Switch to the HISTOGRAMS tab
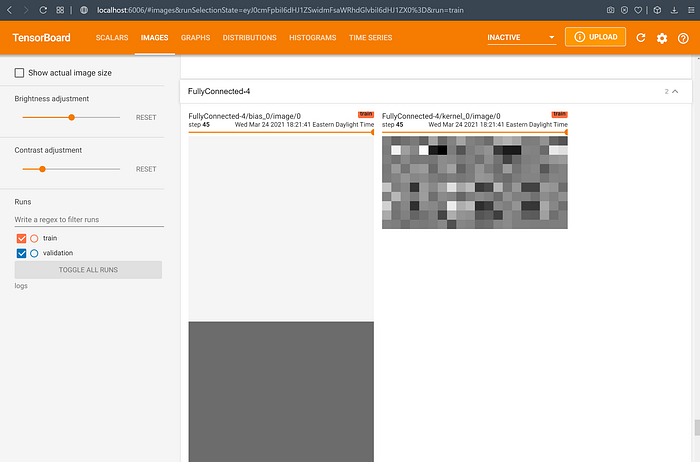 click(x=312, y=37)
